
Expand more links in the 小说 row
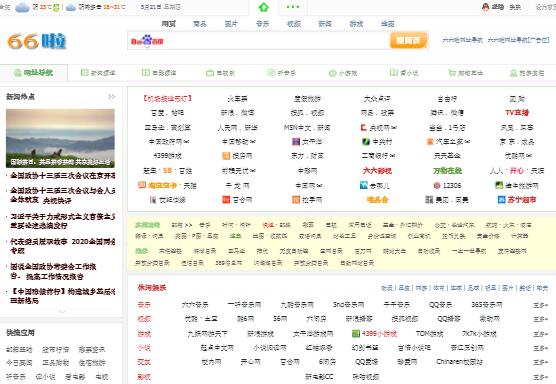click(540, 348)
